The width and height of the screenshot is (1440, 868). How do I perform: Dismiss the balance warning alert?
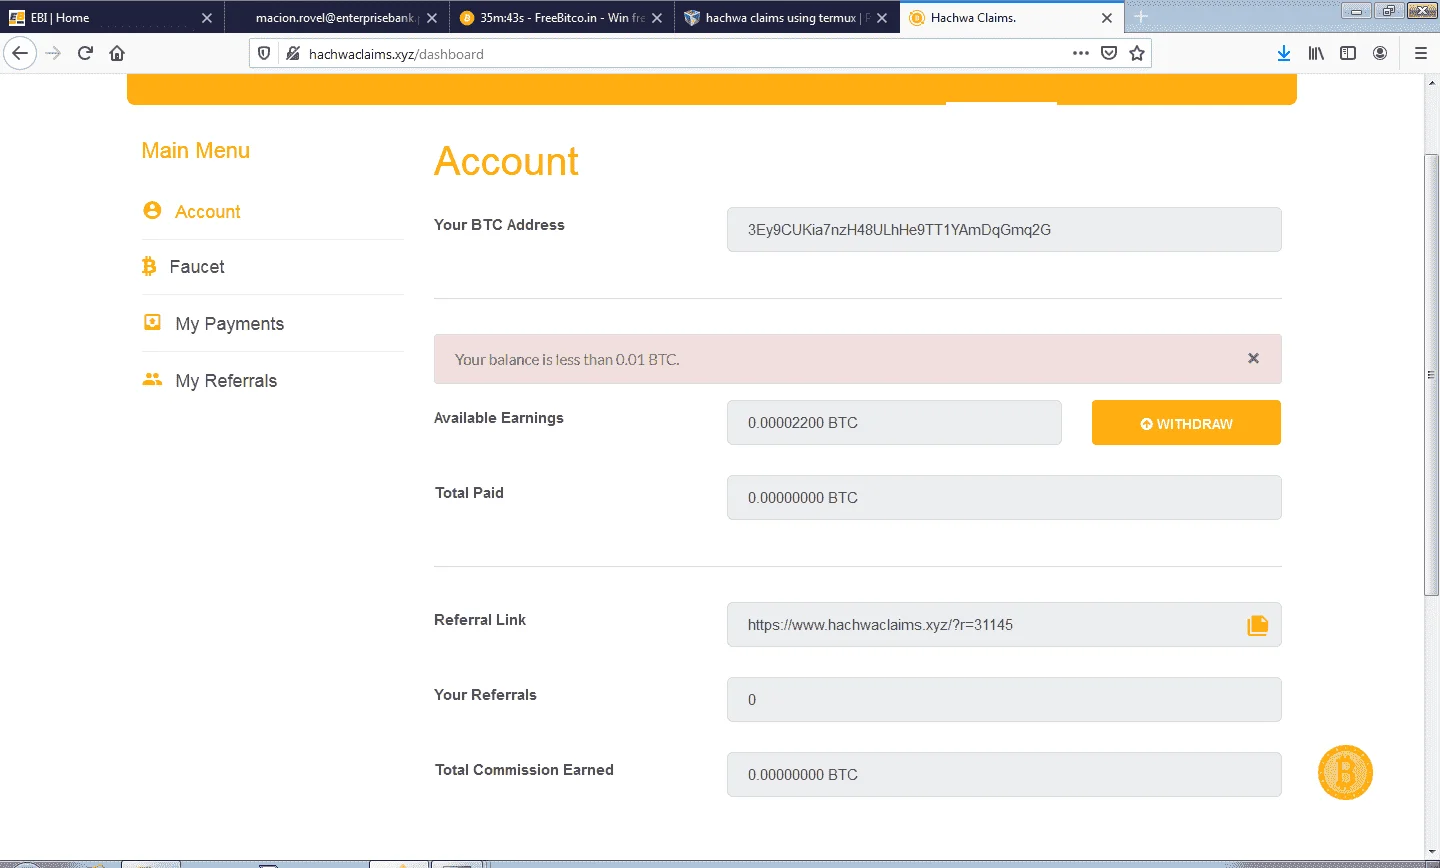[1253, 358]
